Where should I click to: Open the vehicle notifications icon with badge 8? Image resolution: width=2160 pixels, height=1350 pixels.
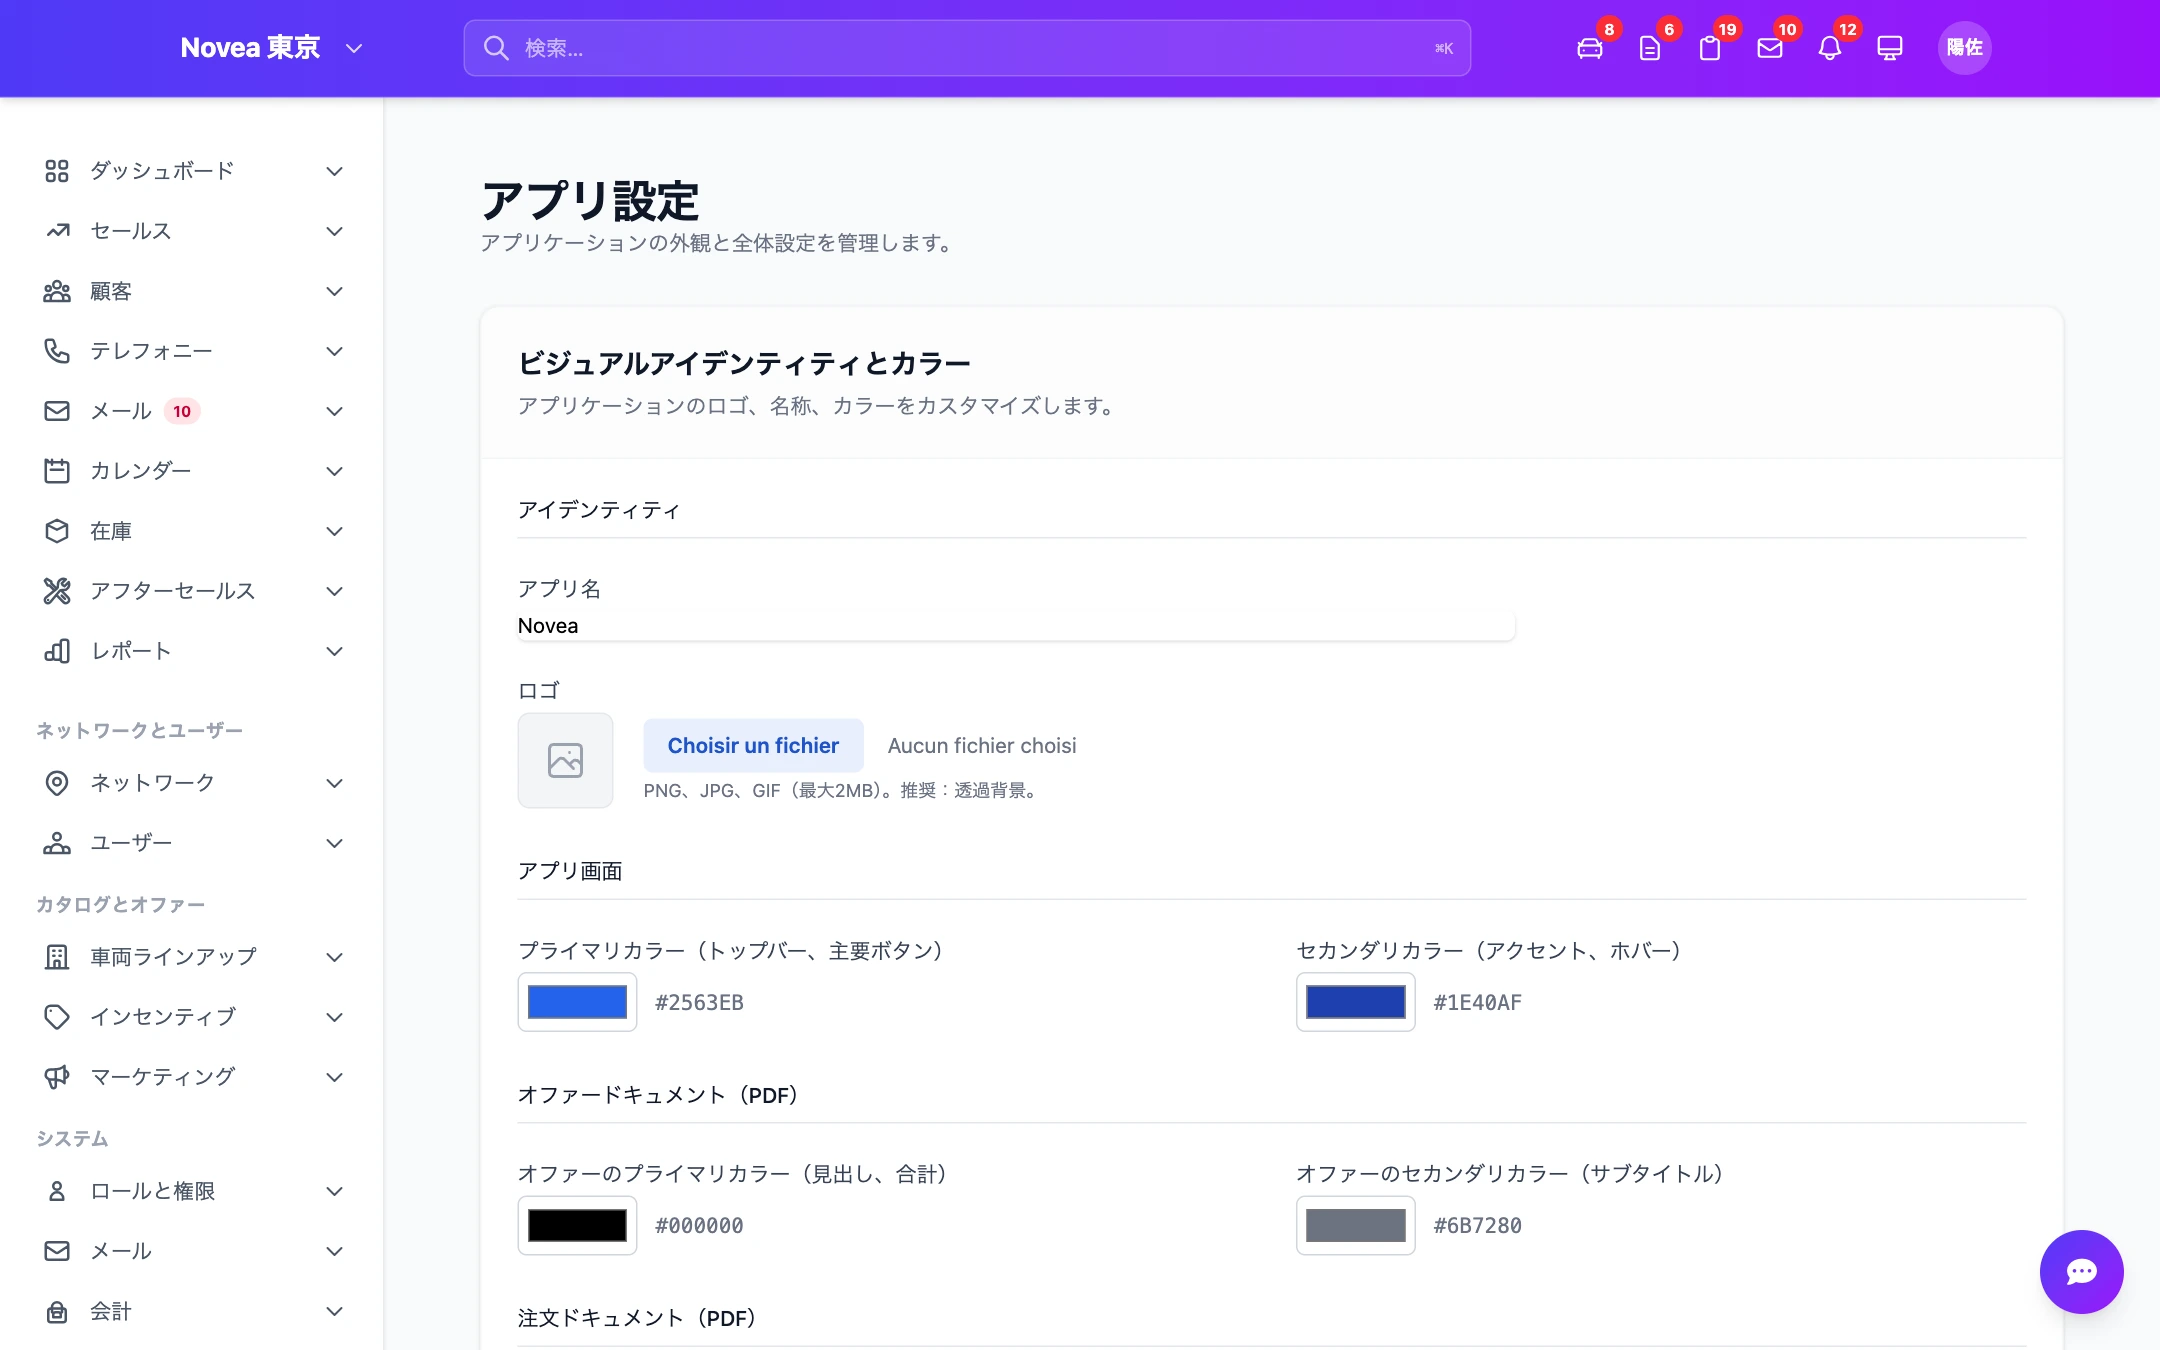[x=1589, y=48]
